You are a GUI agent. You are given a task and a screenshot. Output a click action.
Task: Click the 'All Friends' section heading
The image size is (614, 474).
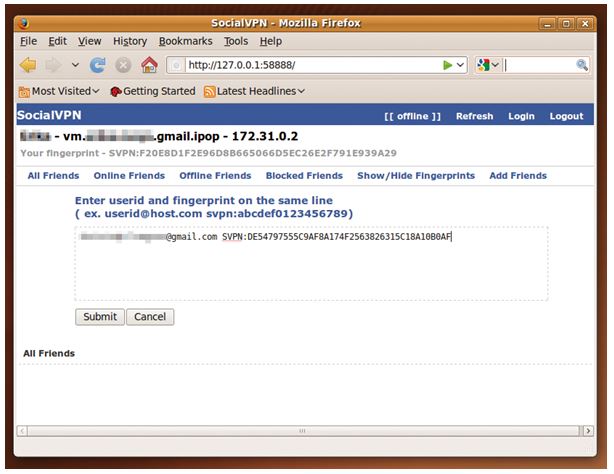coord(49,353)
